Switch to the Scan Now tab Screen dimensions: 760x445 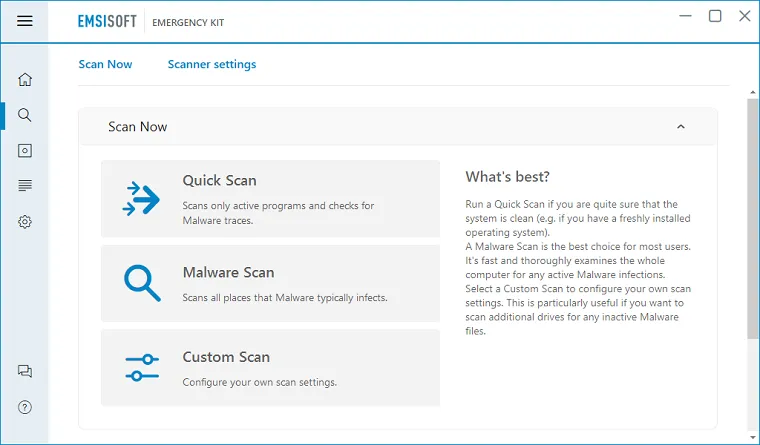(105, 64)
